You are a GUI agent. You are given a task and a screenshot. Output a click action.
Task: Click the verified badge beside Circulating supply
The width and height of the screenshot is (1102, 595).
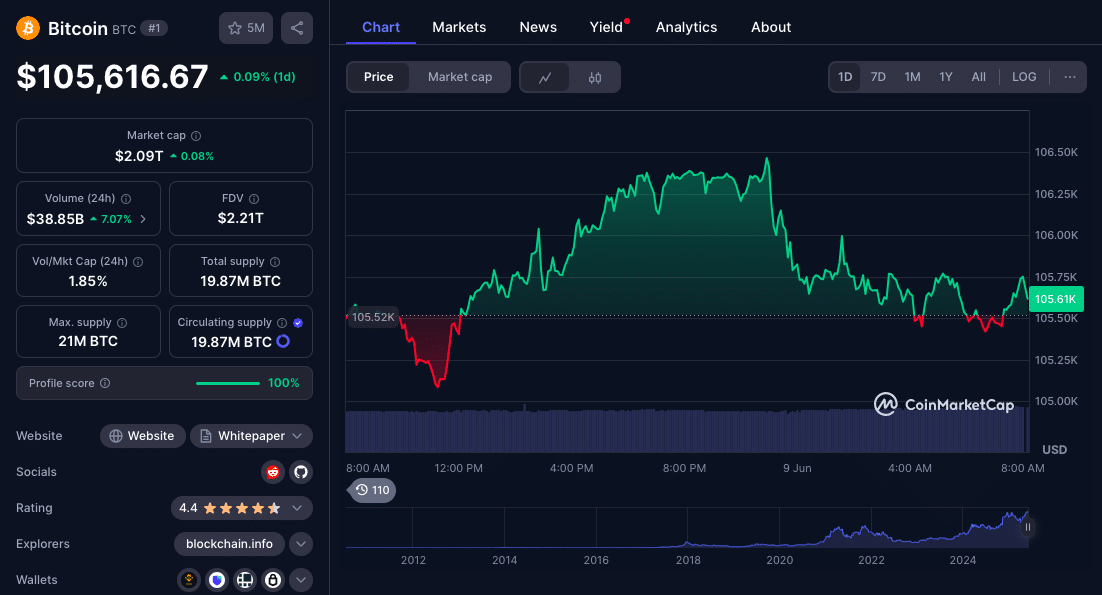coord(298,322)
